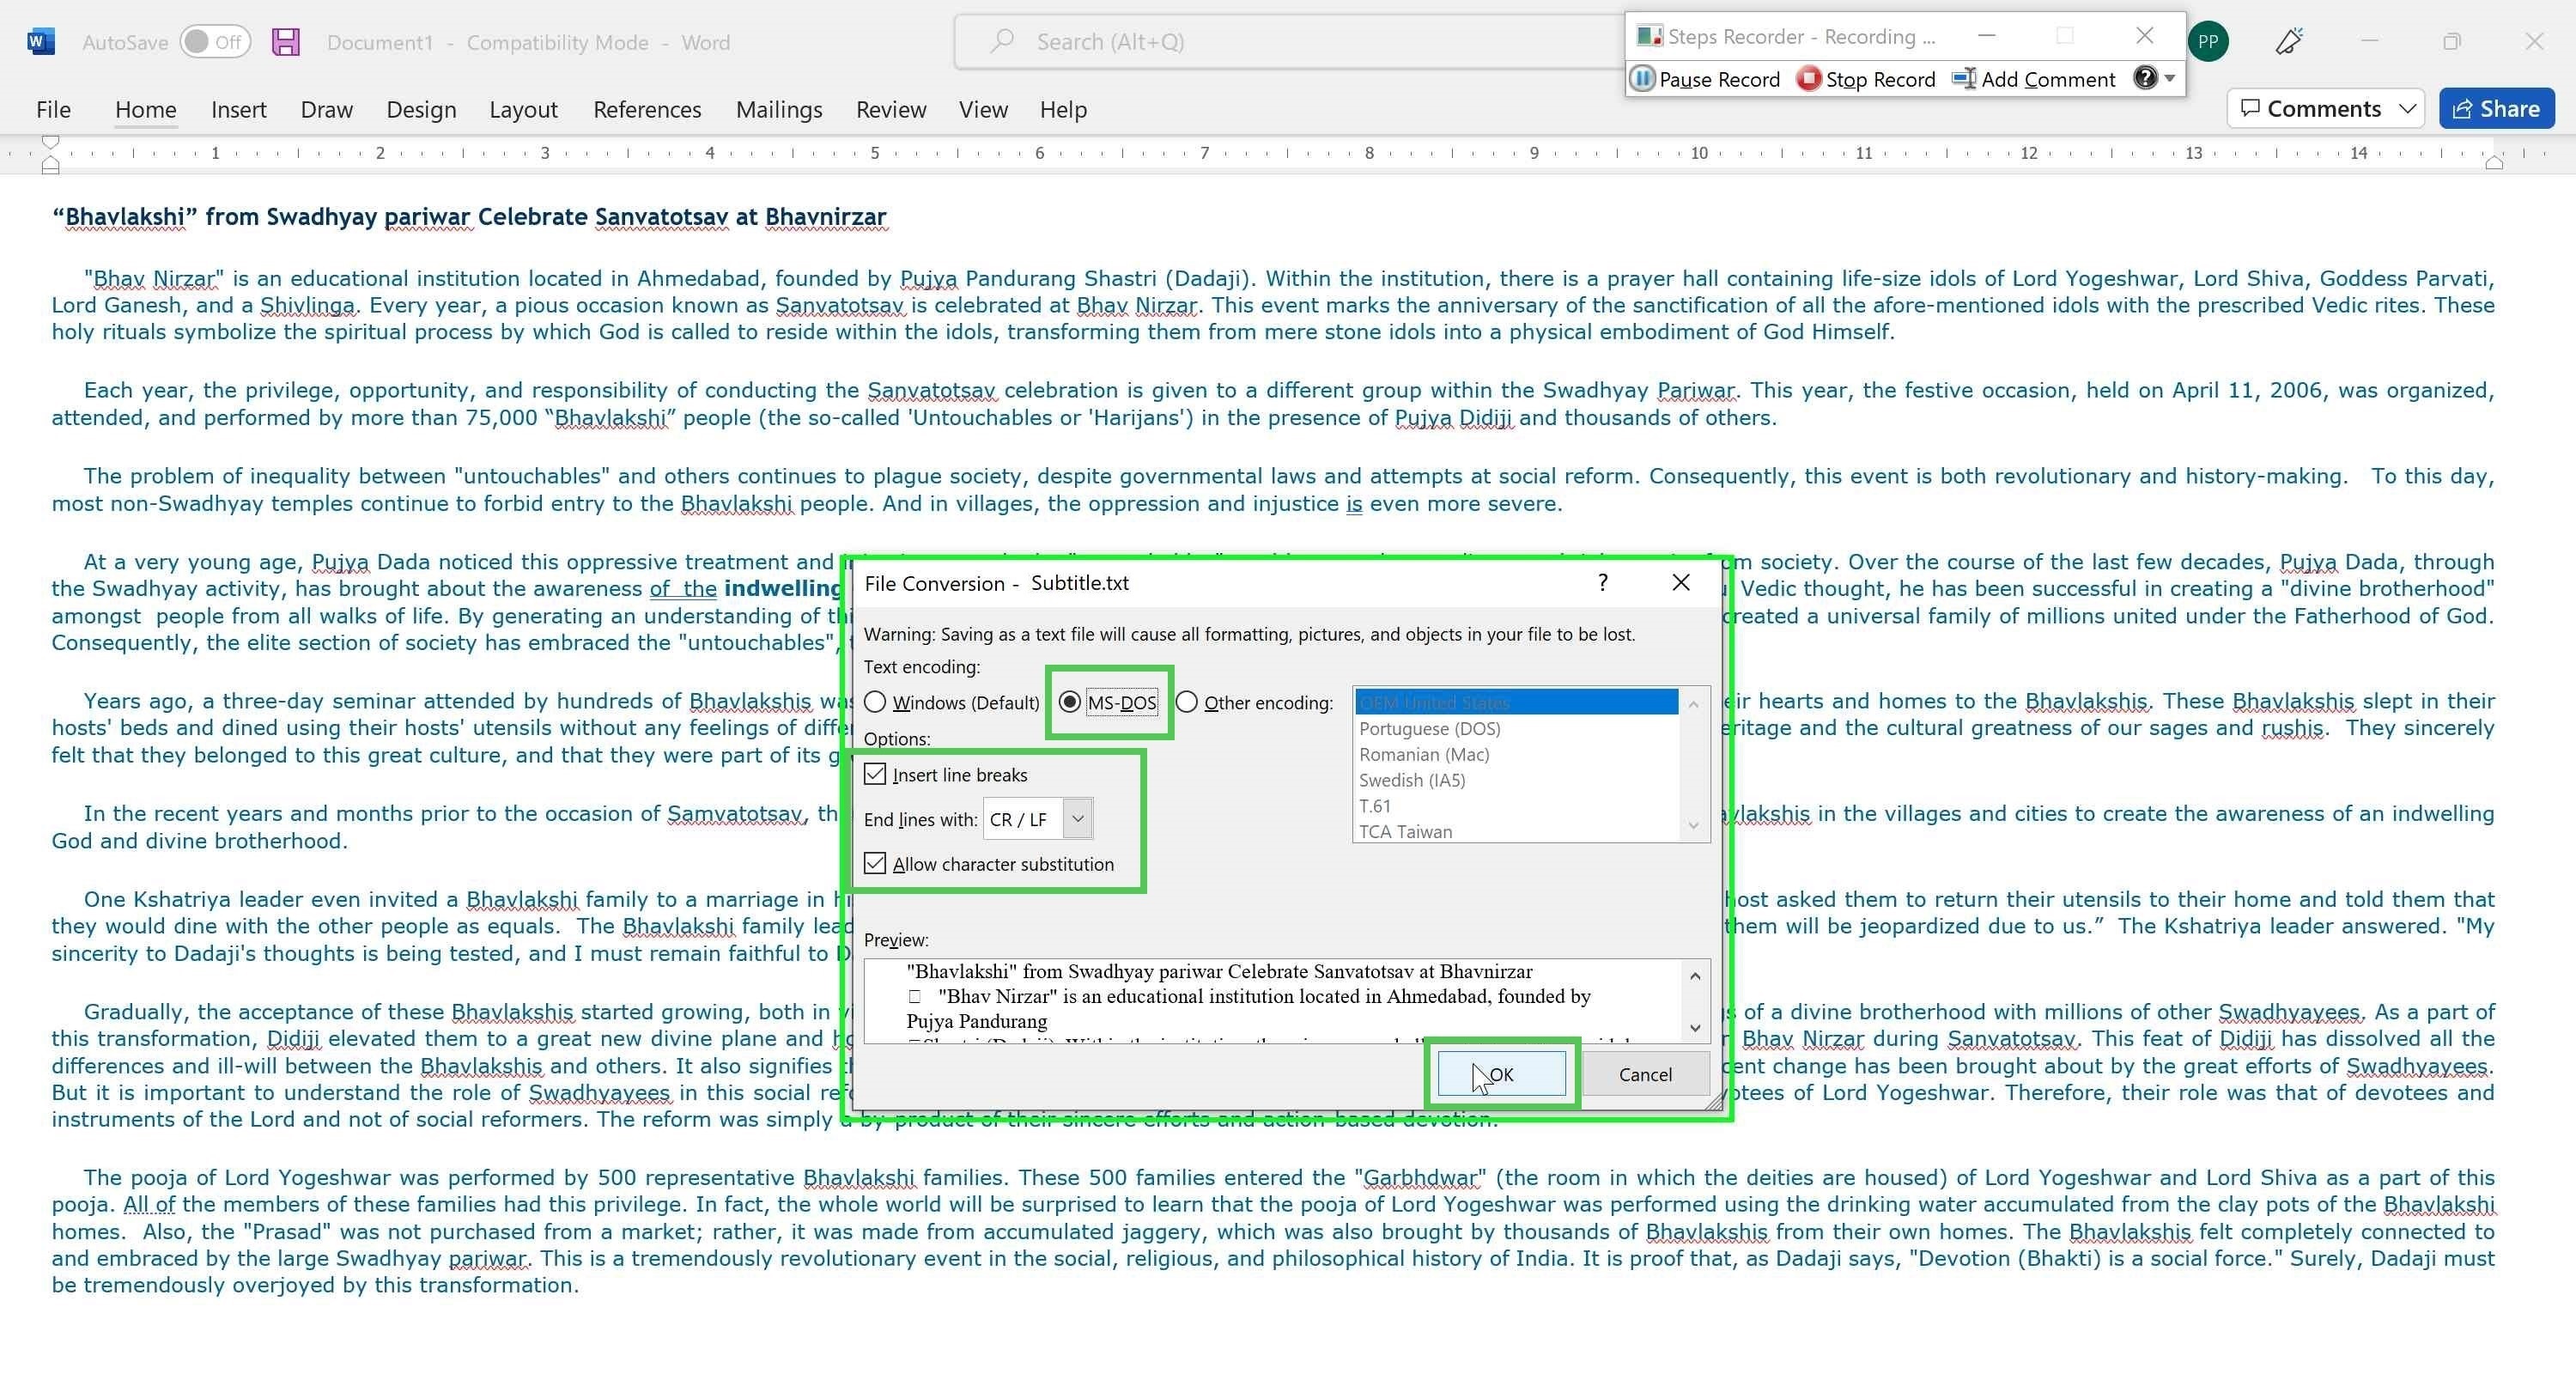The width and height of the screenshot is (2576, 1374).
Task: Open the Comments dropdown arrow
Action: pyautogui.click(x=2407, y=108)
